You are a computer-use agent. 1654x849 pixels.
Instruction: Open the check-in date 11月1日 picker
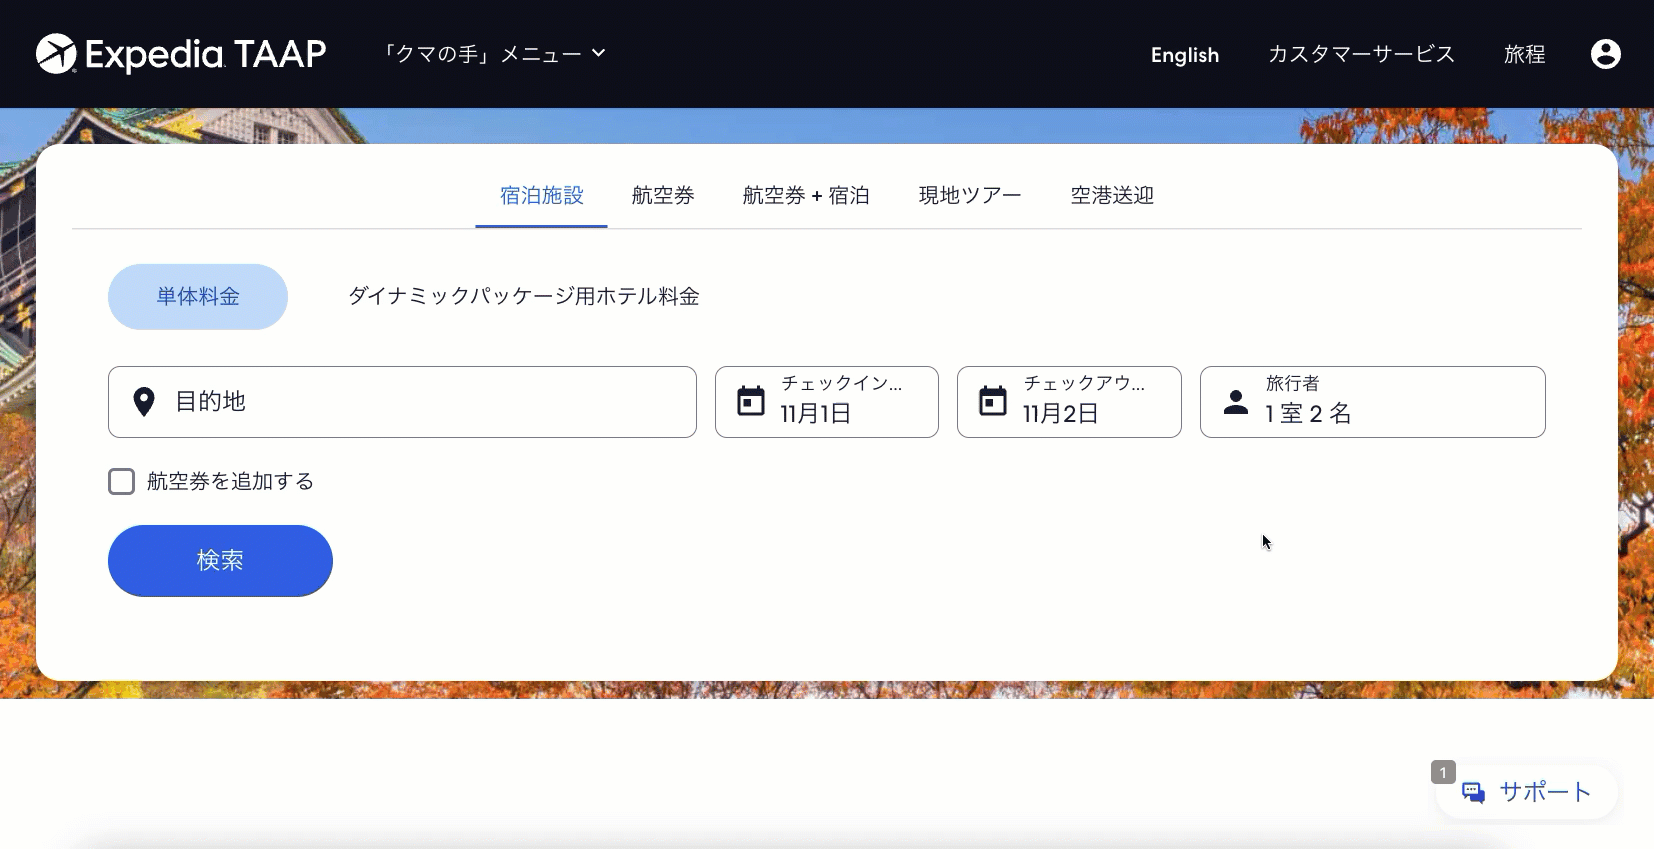tap(827, 402)
